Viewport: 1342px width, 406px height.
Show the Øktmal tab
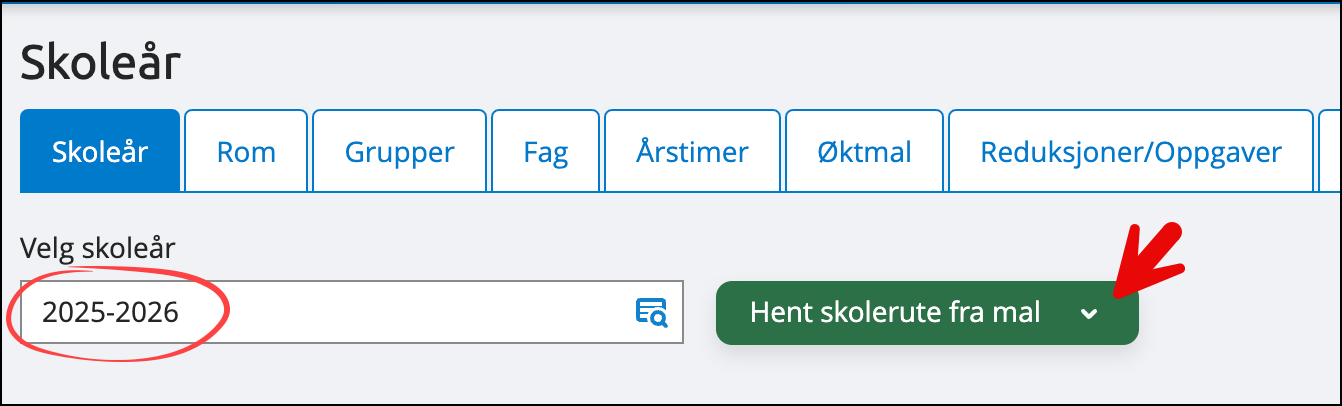click(x=865, y=152)
